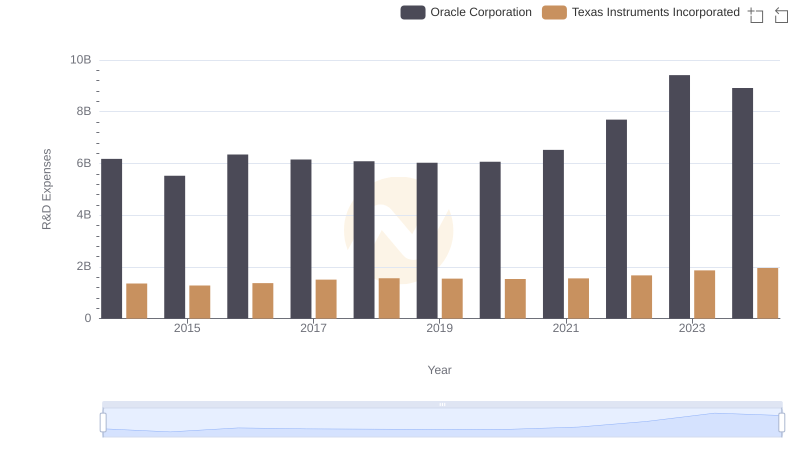Viewport: 800px width, 461px height.
Task: Grab the top move bar of zoom slider
Action: (442, 404)
